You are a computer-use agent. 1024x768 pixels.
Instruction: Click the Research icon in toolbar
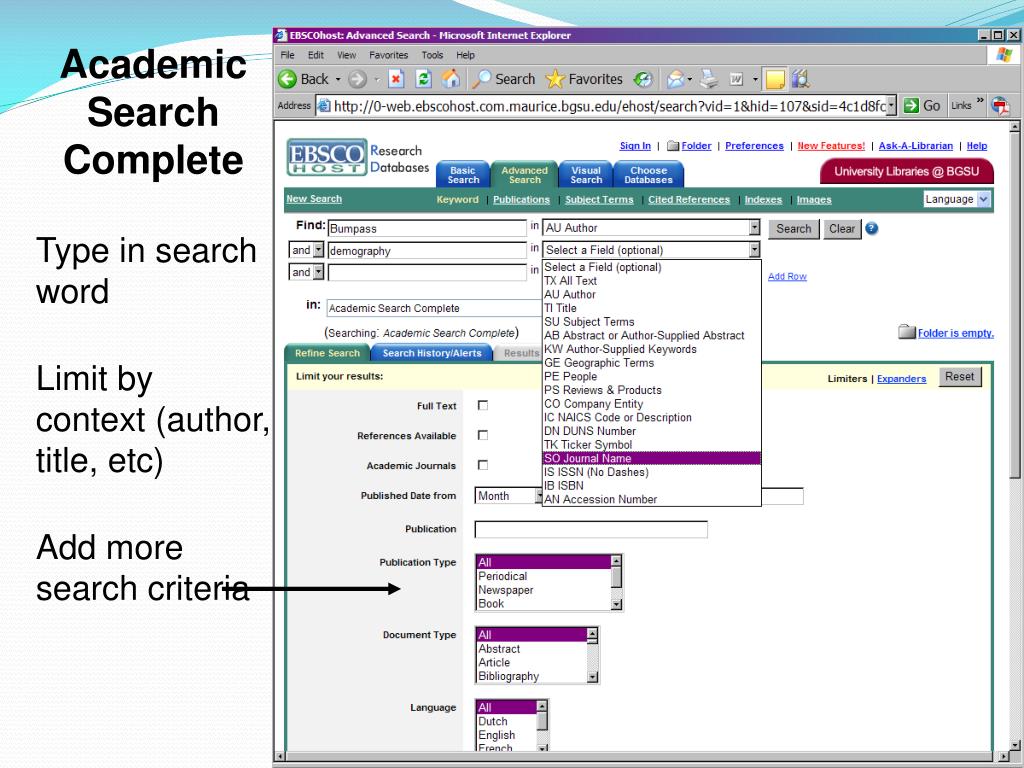(x=801, y=80)
